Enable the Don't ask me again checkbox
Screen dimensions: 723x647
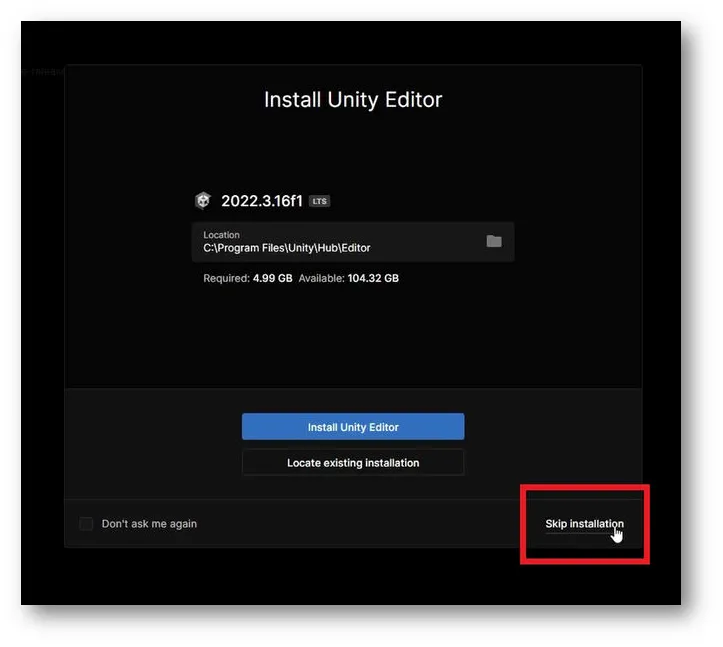pyautogui.click(x=86, y=524)
